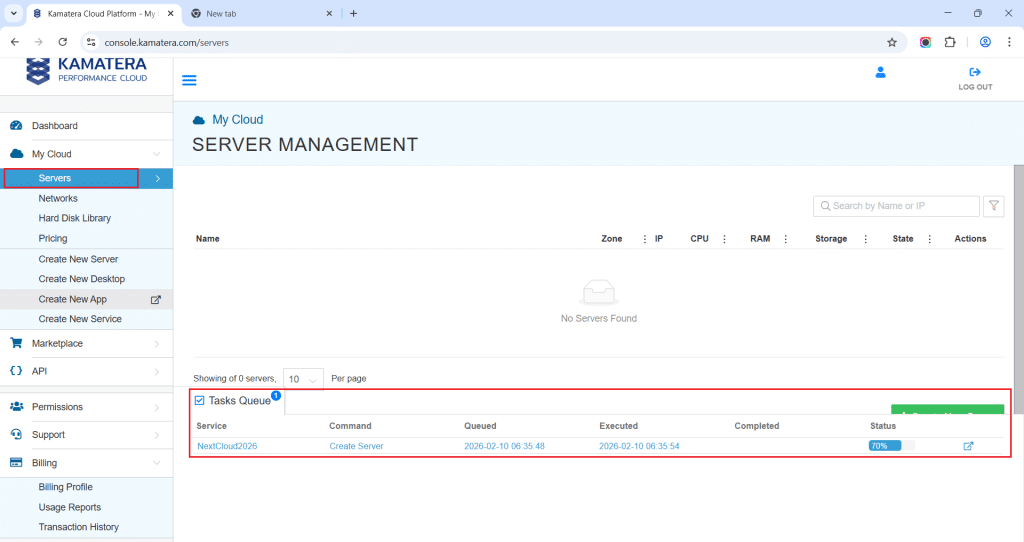The height and width of the screenshot is (542, 1024).
Task: Open the NextCloud2026 task external link icon
Action: pyautogui.click(x=968, y=446)
